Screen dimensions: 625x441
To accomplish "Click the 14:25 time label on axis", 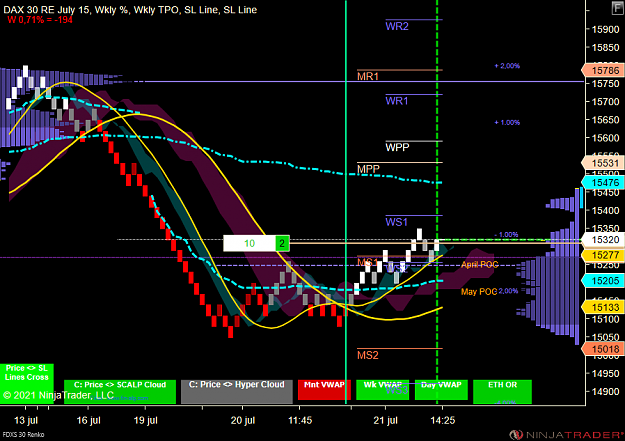I will [442, 421].
